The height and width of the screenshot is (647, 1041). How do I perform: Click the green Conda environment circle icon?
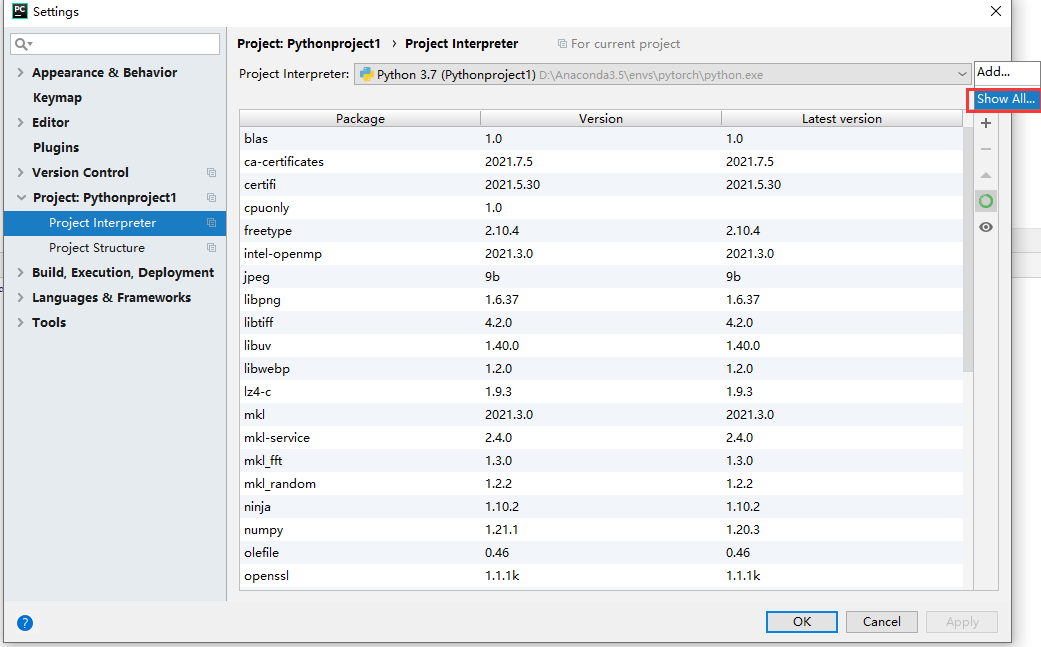pos(986,201)
